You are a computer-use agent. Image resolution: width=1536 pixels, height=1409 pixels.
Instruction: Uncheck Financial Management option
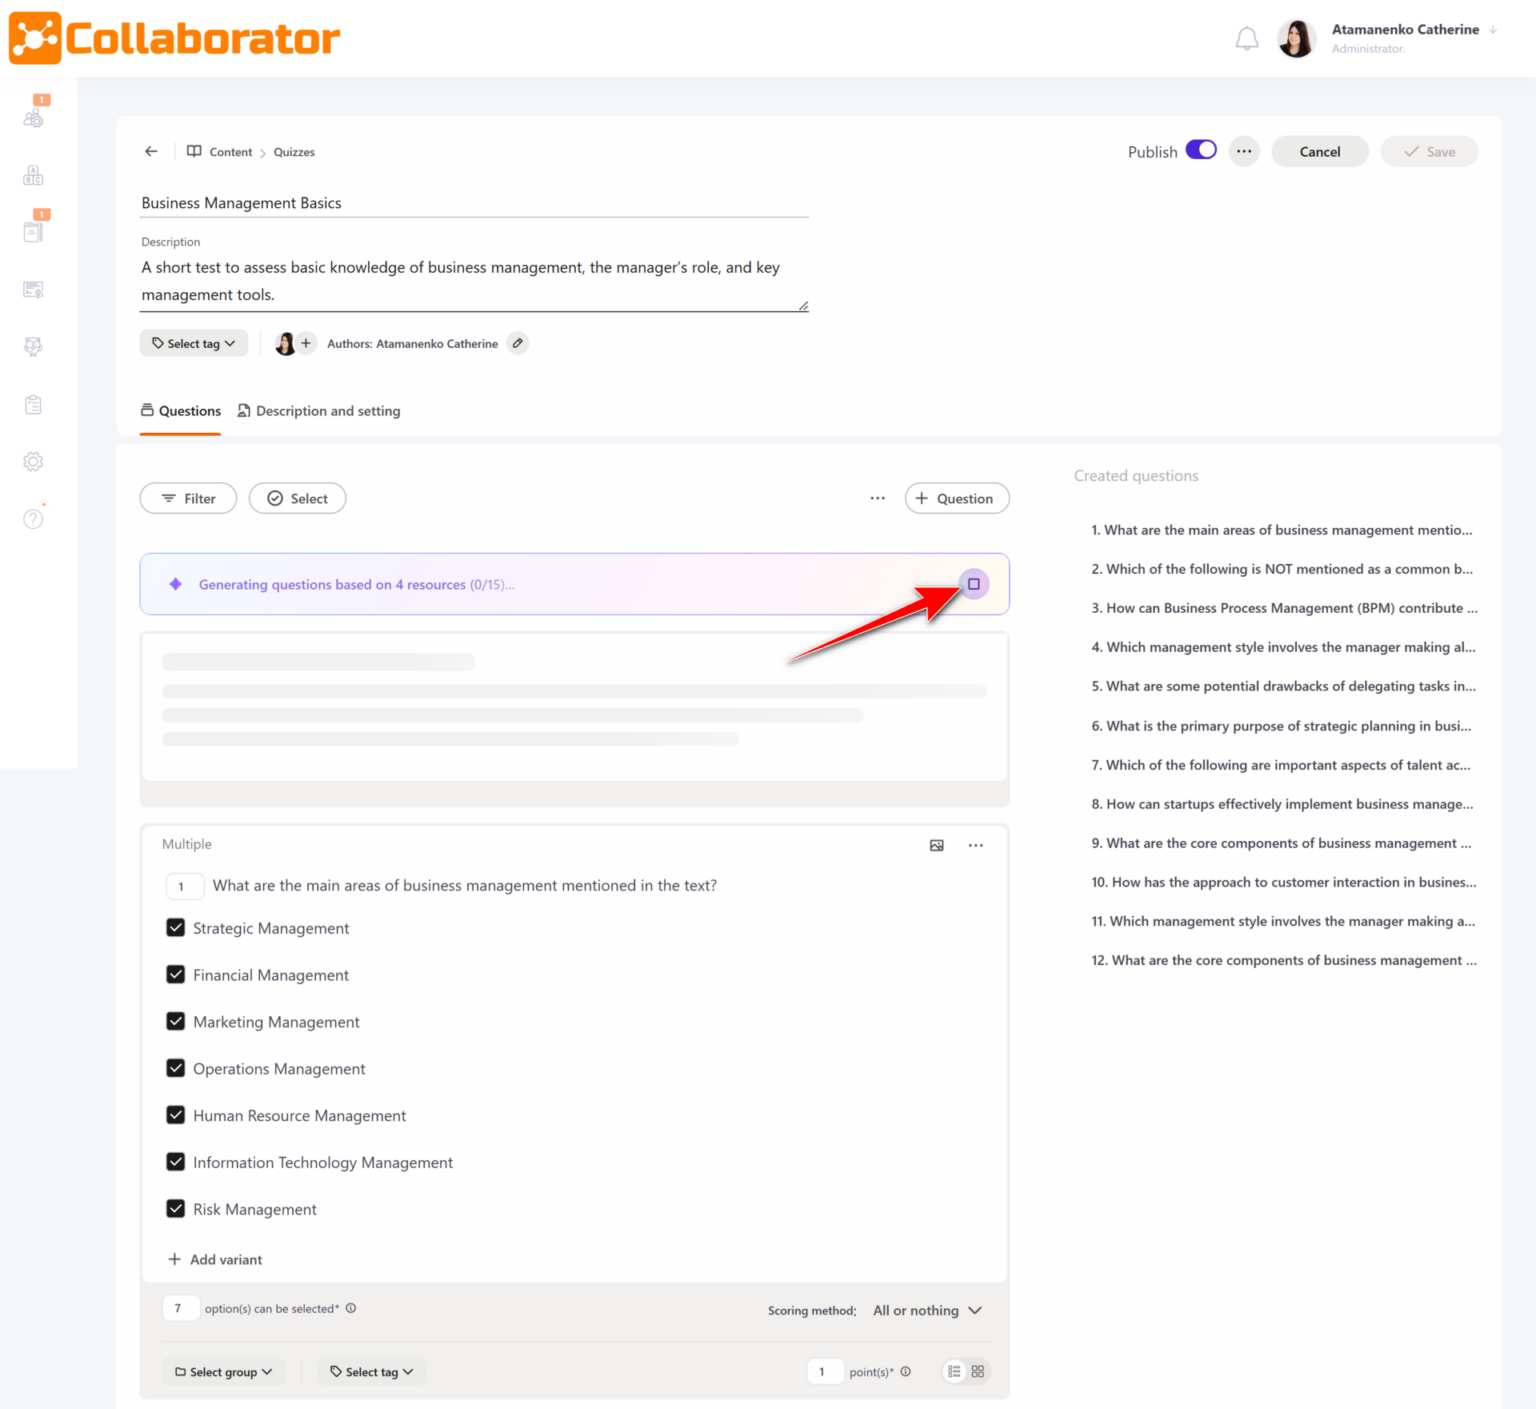(176, 975)
